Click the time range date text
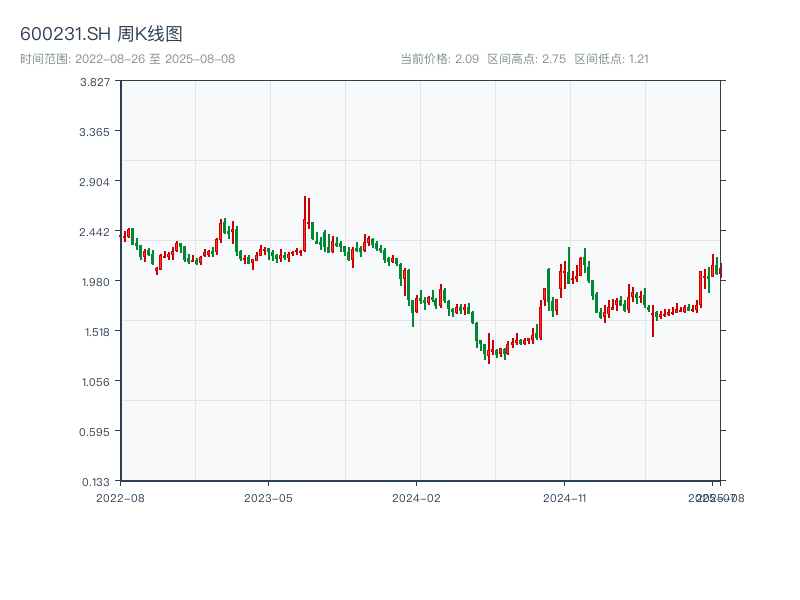The image size is (800, 600). (127, 59)
